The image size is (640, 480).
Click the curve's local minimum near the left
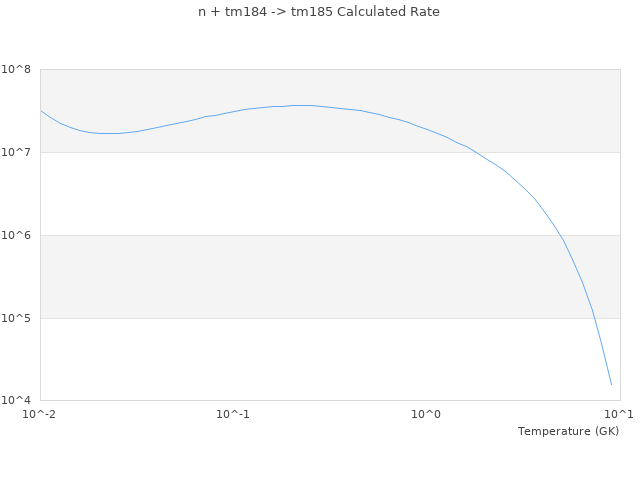point(110,133)
